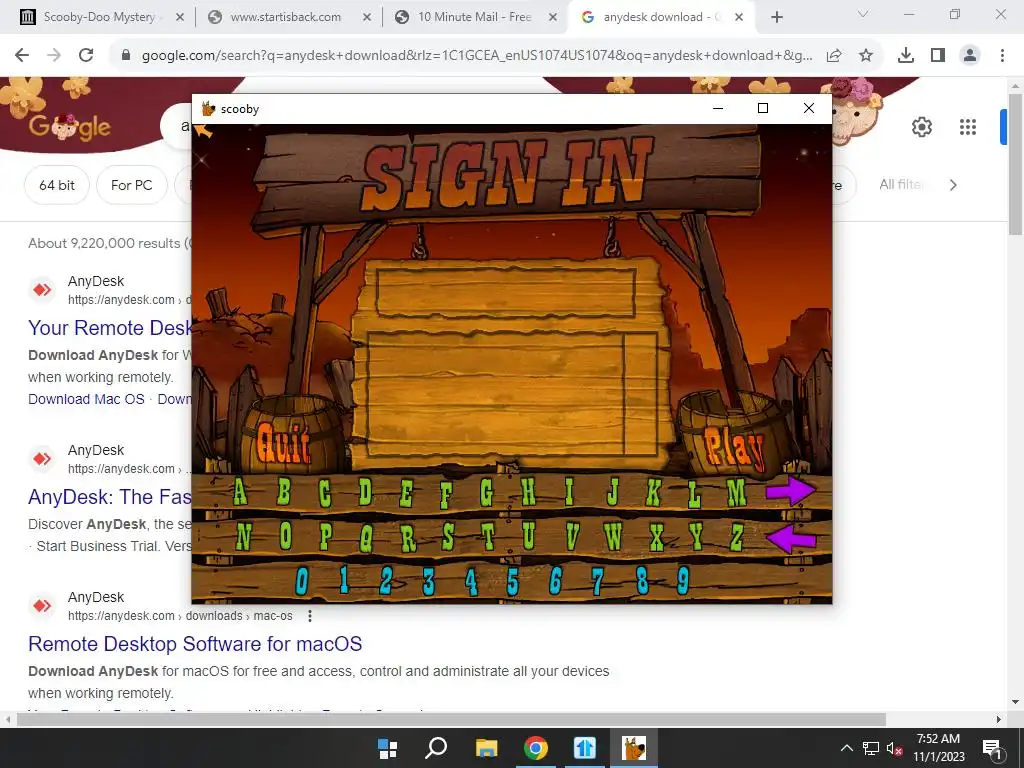Click letter A on the sign-in keyboard
The image size is (1024, 768).
(240, 492)
